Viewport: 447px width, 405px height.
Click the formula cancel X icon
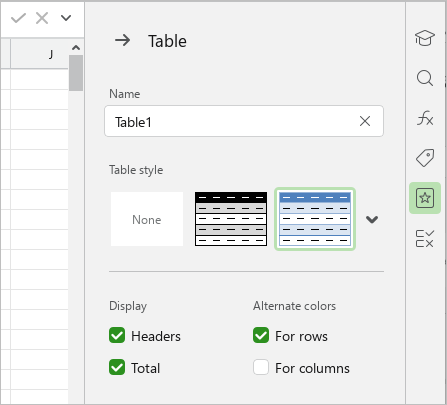pyautogui.click(x=42, y=18)
